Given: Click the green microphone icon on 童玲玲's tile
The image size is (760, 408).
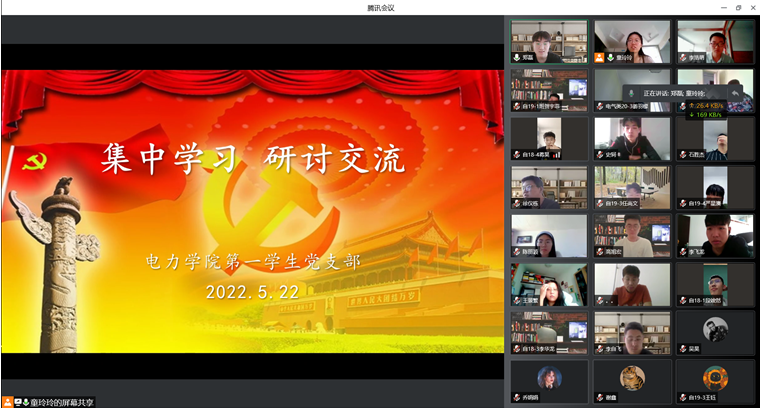Looking at the screenshot, I should click(x=610, y=58).
